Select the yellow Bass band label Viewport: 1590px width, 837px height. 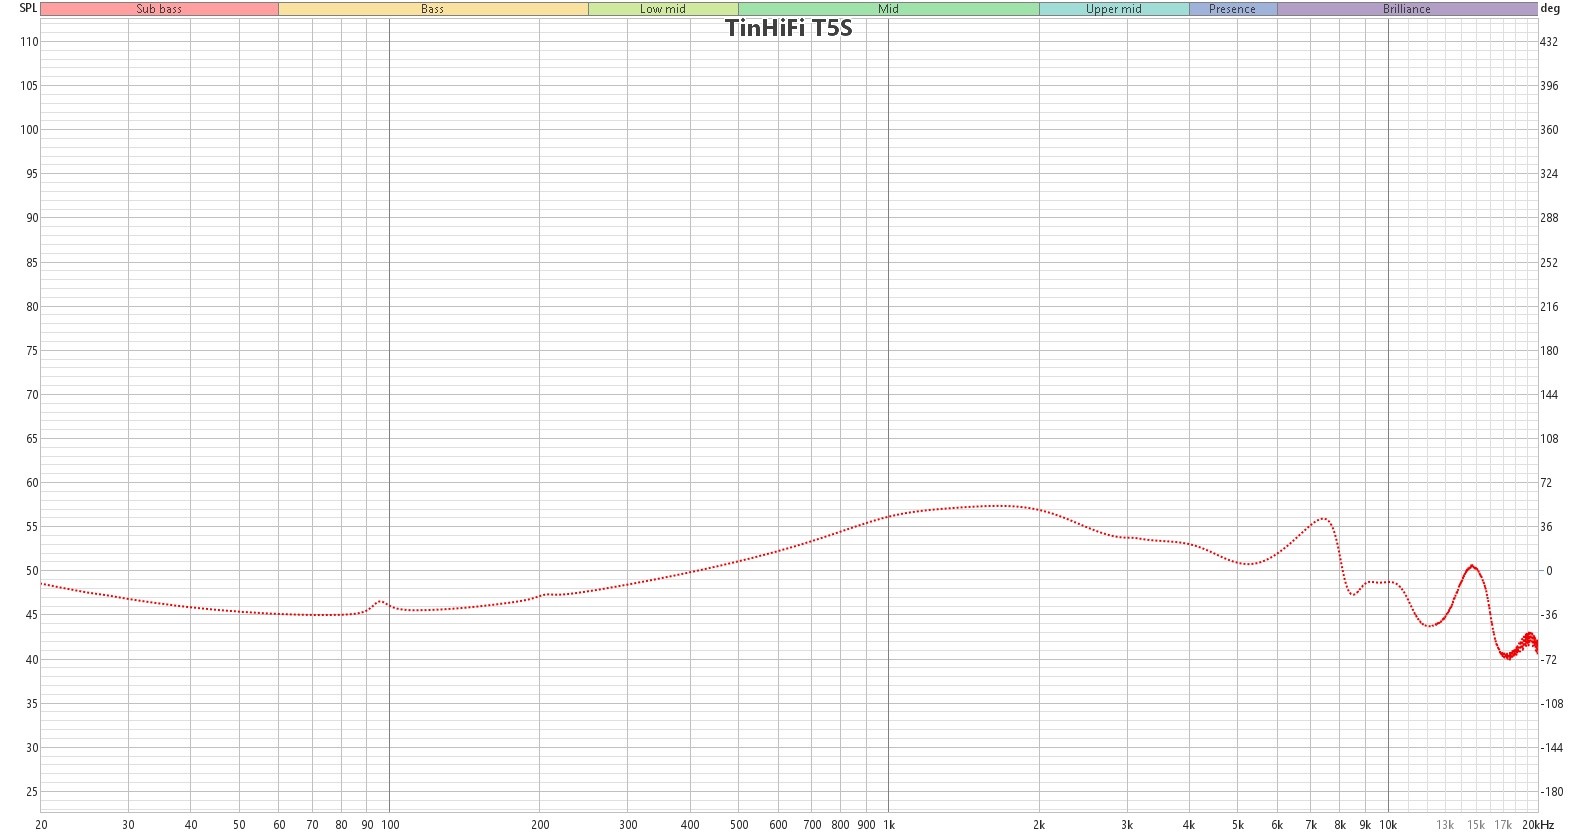pos(433,9)
